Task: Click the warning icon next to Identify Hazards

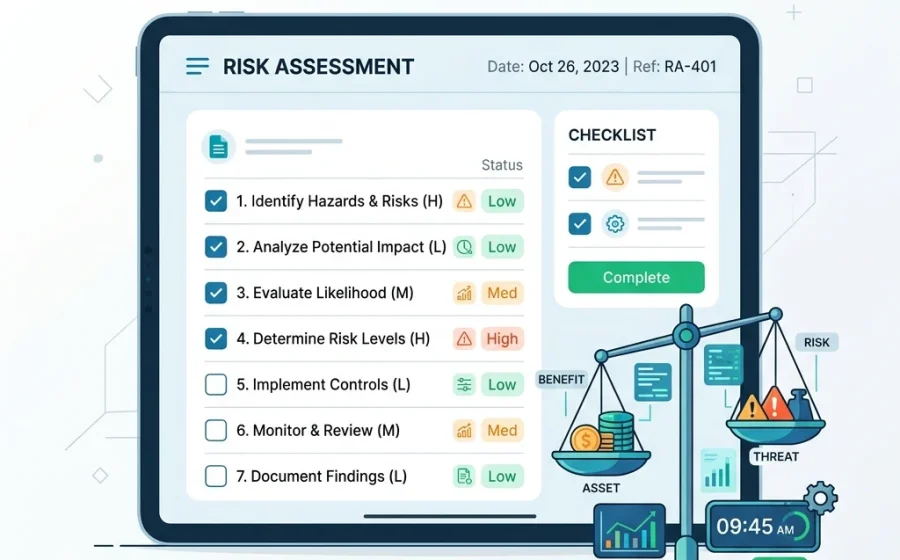Action: (464, 201)
